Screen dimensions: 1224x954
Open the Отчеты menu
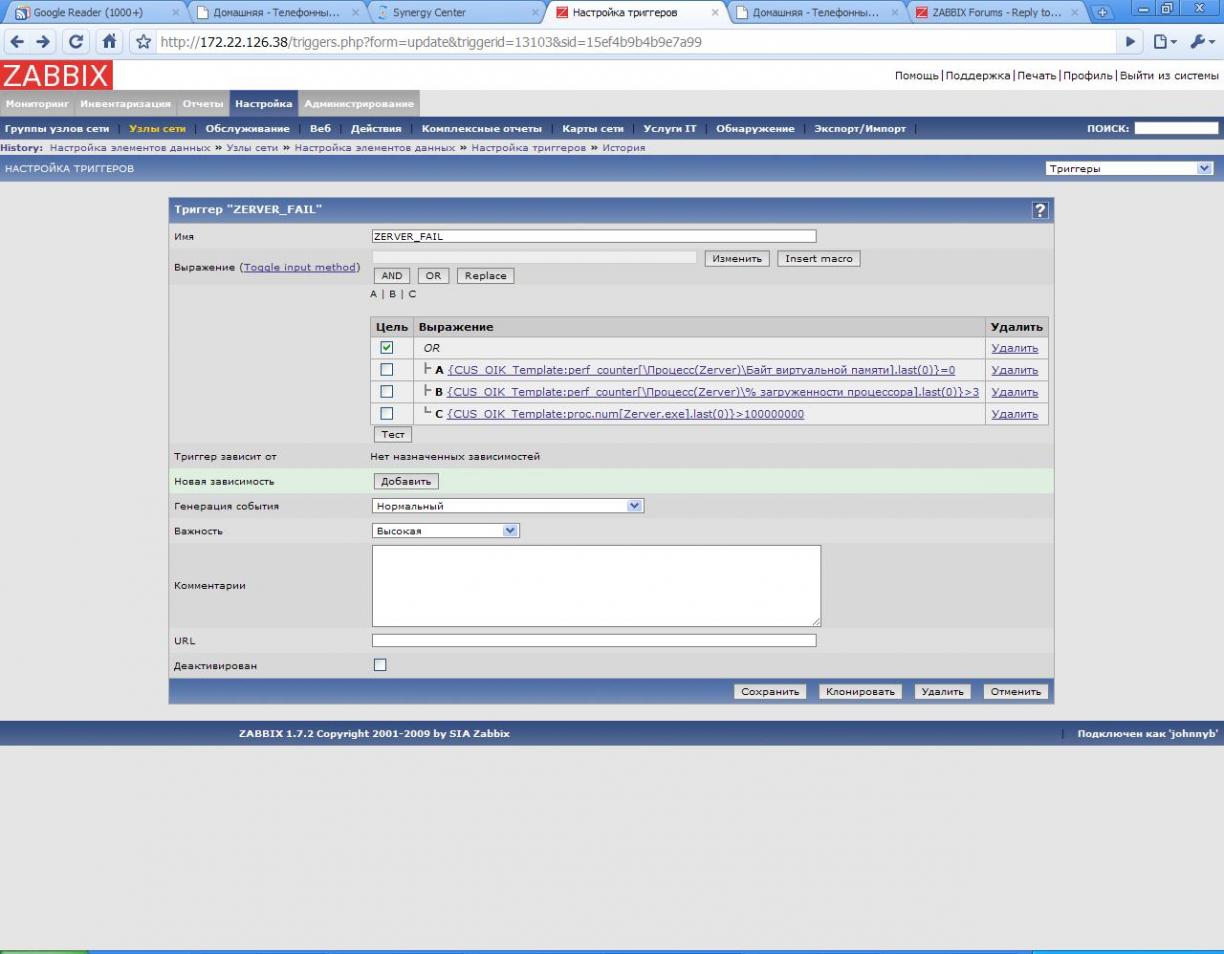203,104
